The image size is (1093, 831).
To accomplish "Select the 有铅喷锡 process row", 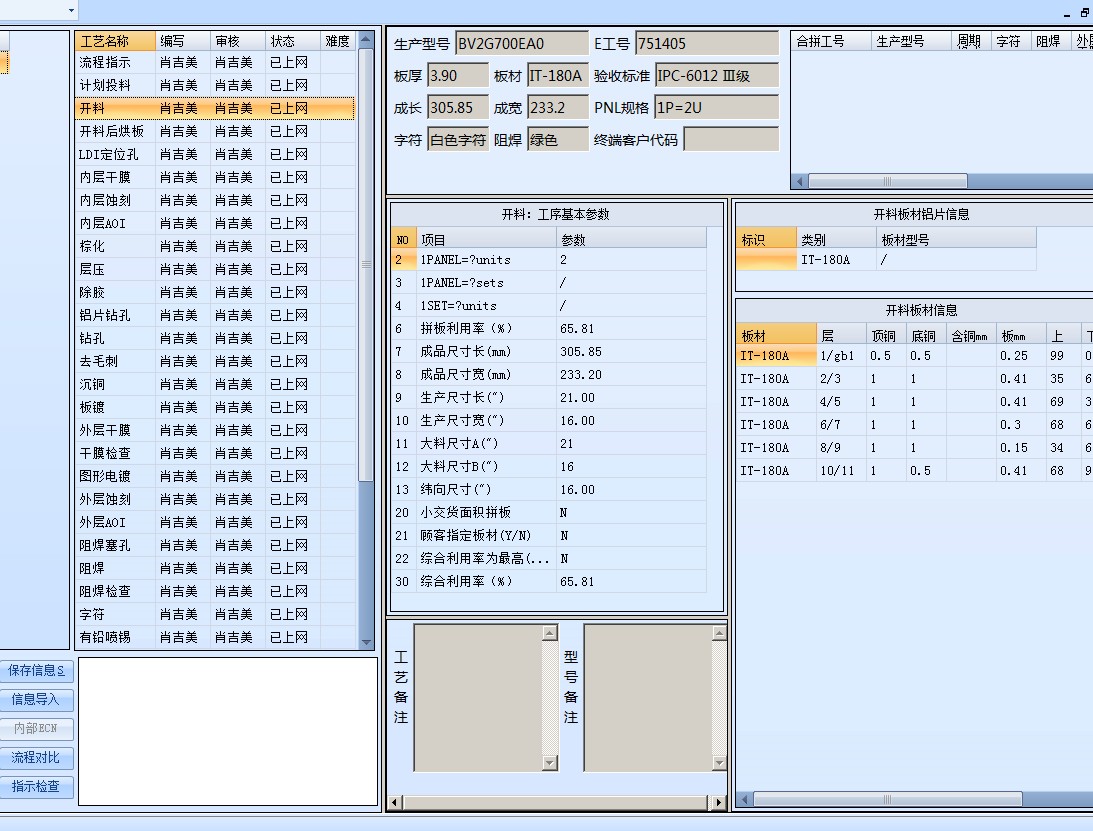I will click(x=215, y=638).
